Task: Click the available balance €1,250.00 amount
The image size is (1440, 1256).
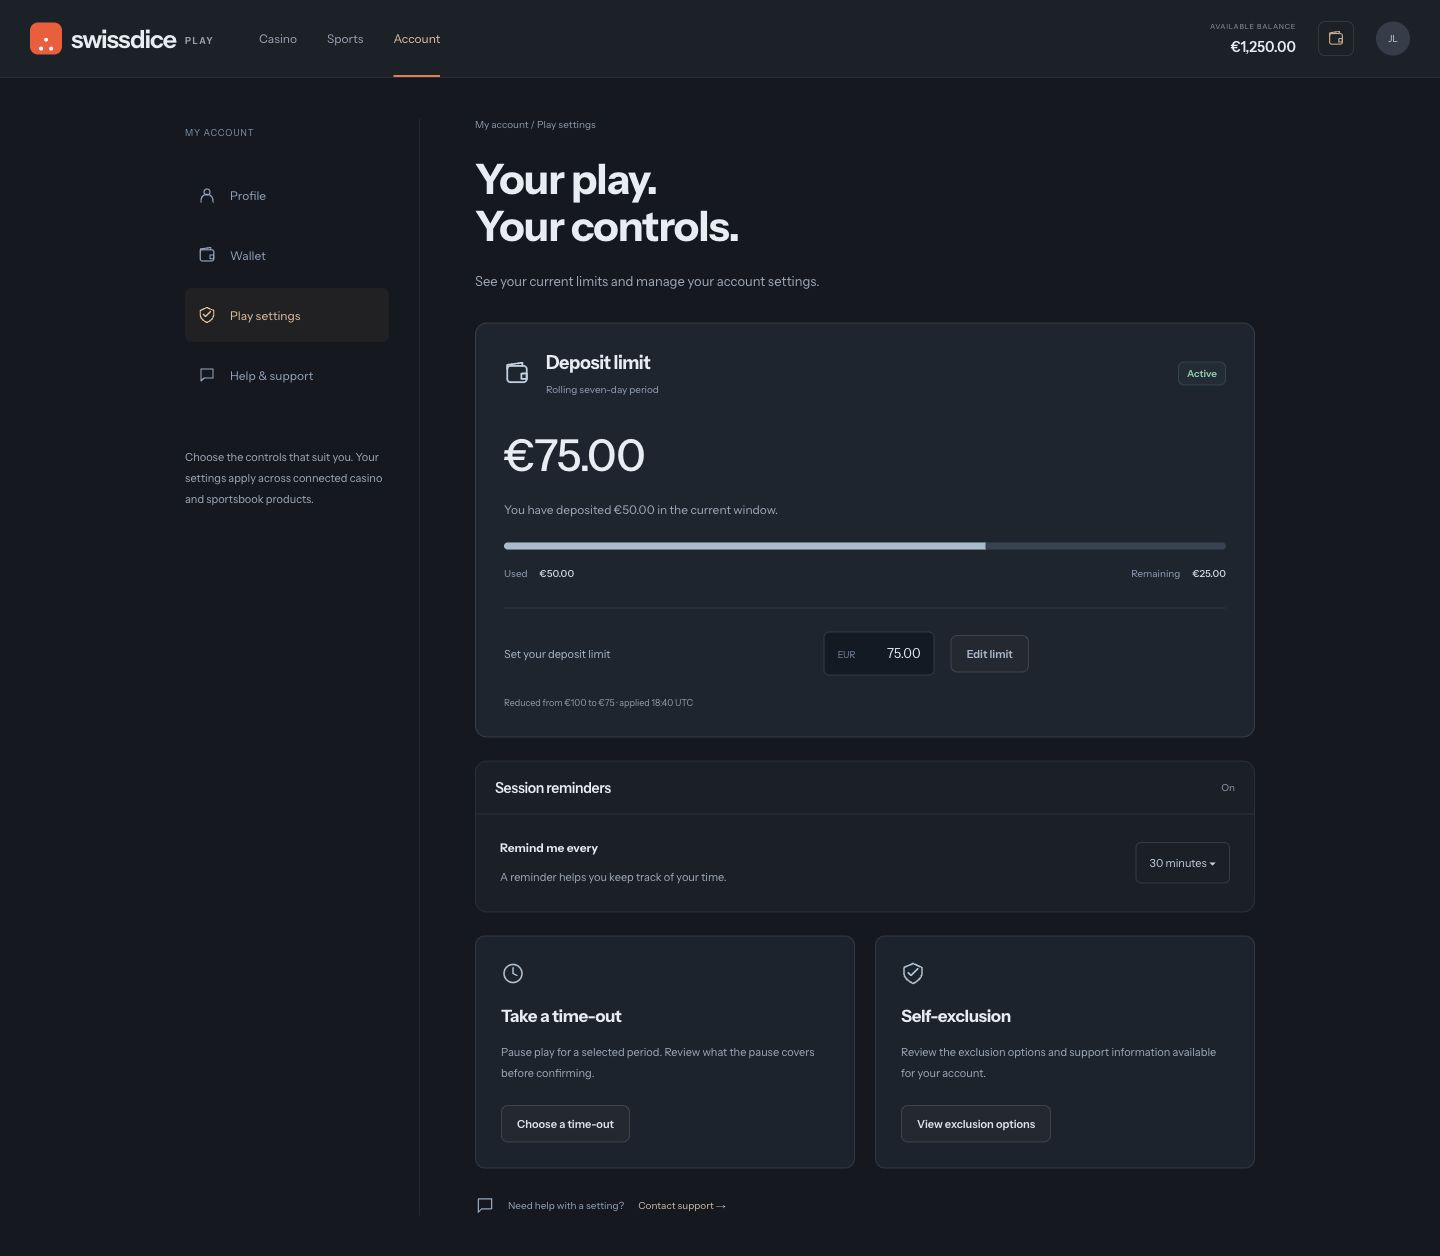Action: 1263,47
